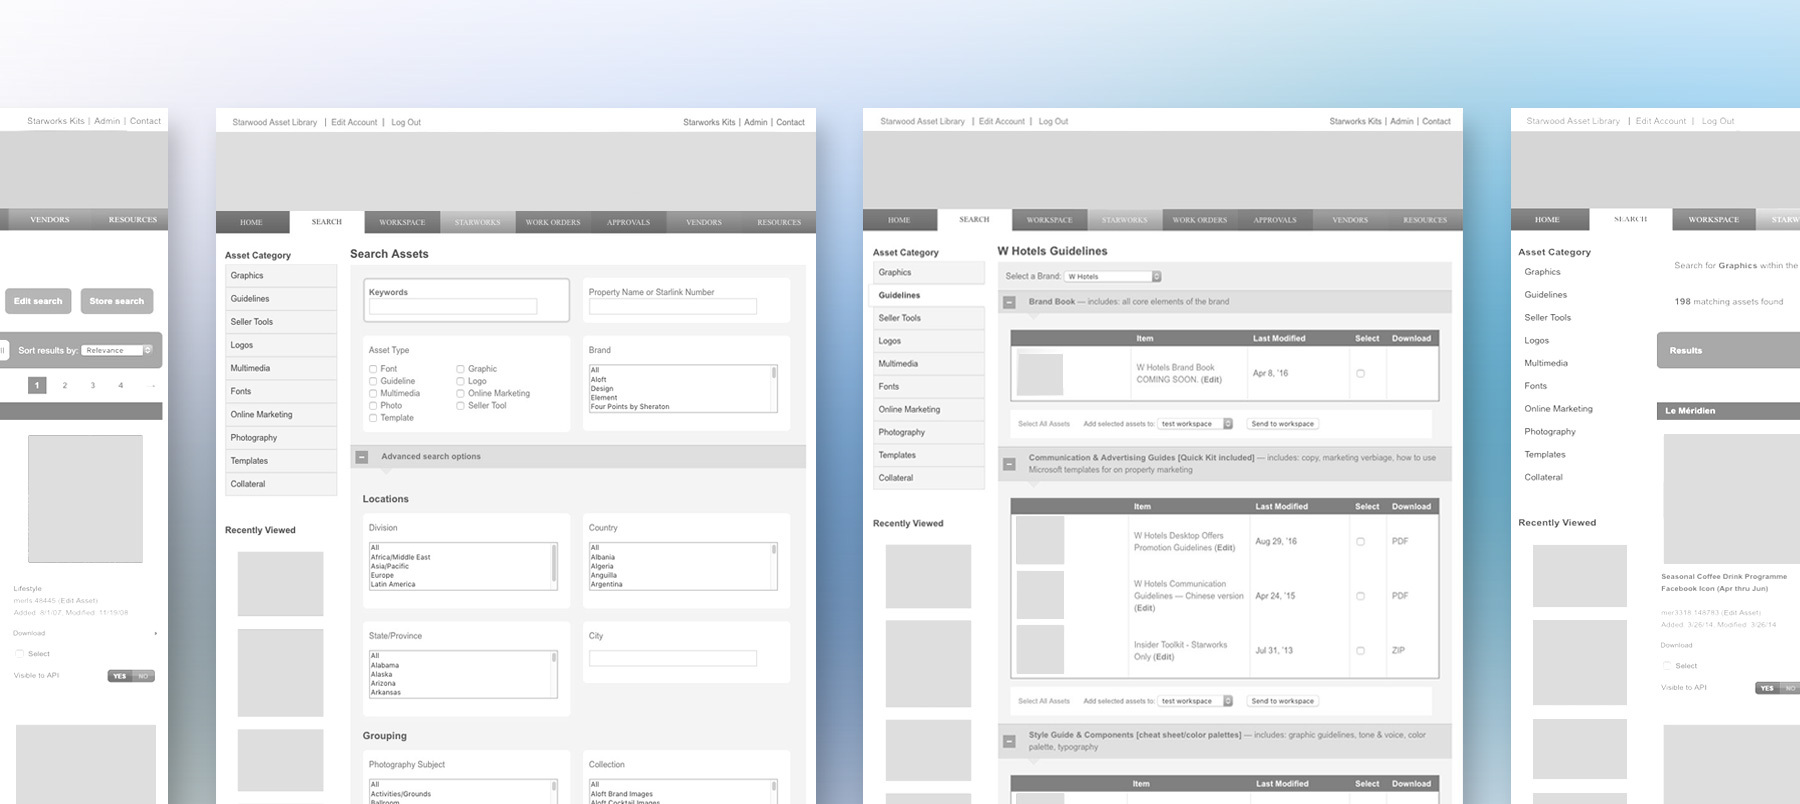Check the Graphic asset type checkbox
The width and height of the screenshot is (1800, 804).
click(460, 369)
